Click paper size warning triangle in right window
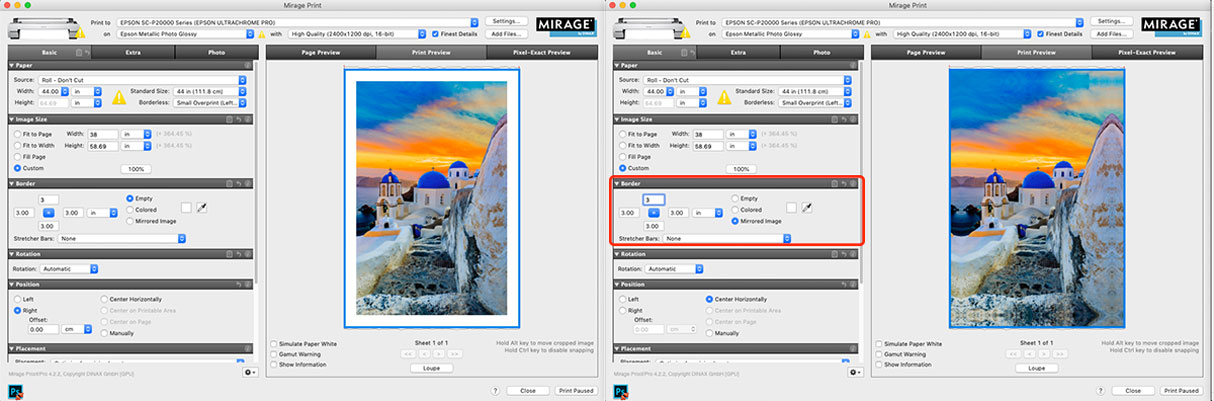The image size is (1214, 401). pyautogui.click(x=724, y=97)
